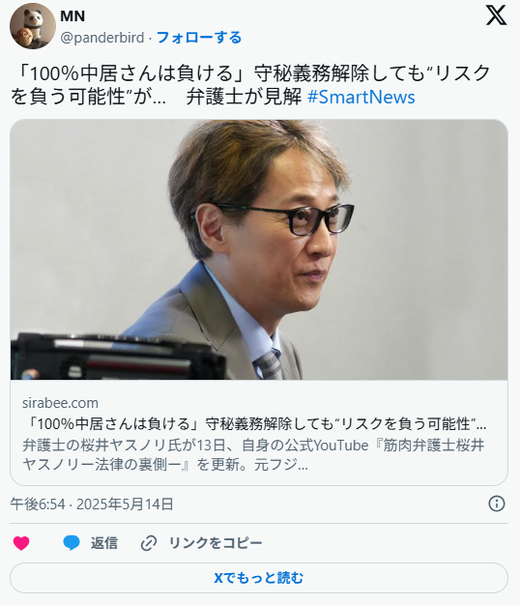520x605 pixels.
Task: Click the blue reply speech bubble icon
Action: [x=71, y=543]
